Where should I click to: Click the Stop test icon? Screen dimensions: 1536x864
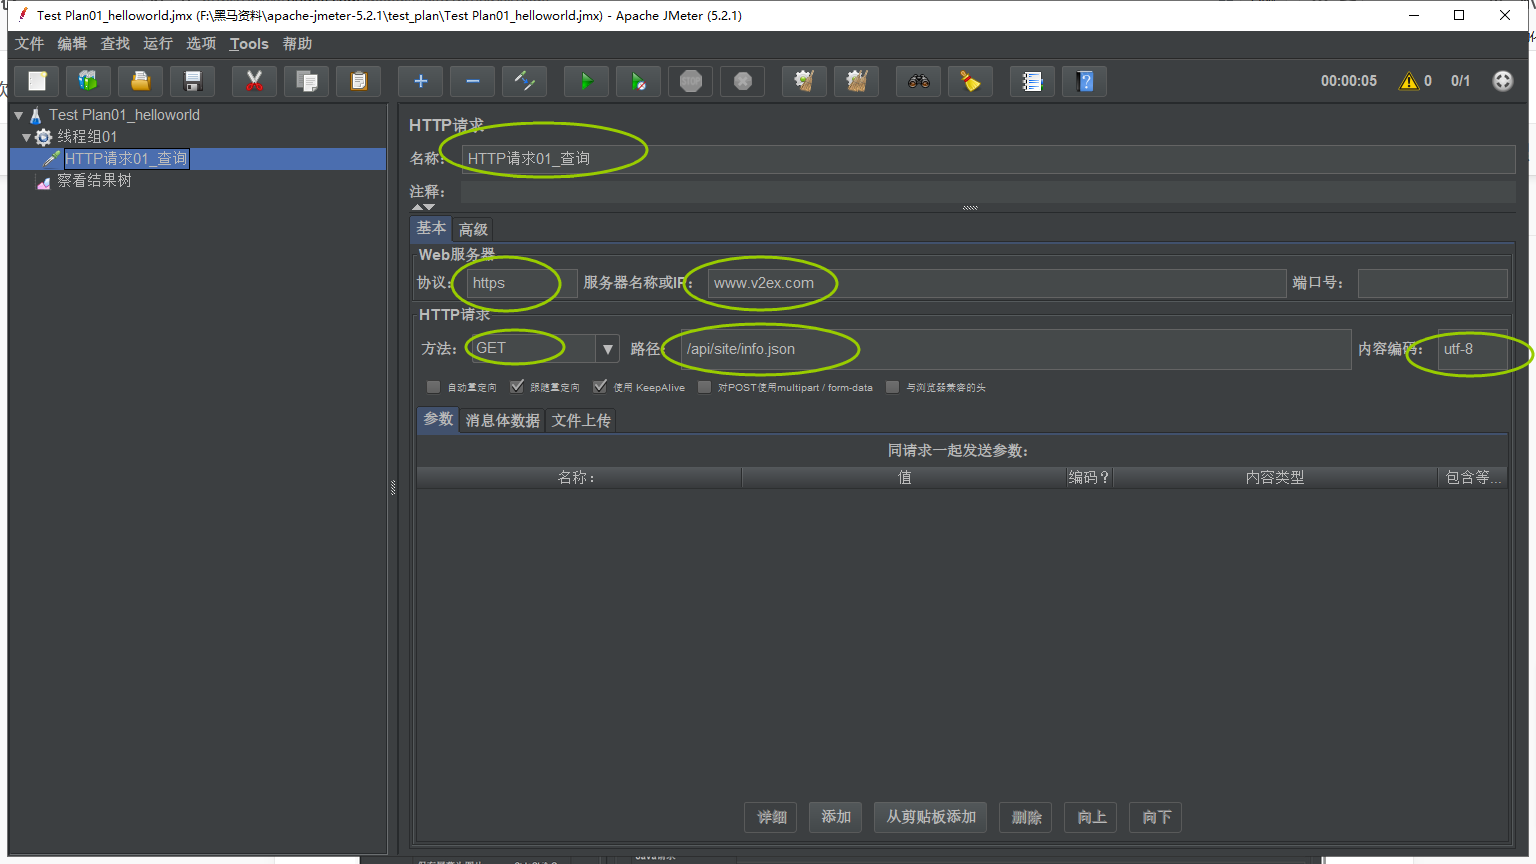690,81
